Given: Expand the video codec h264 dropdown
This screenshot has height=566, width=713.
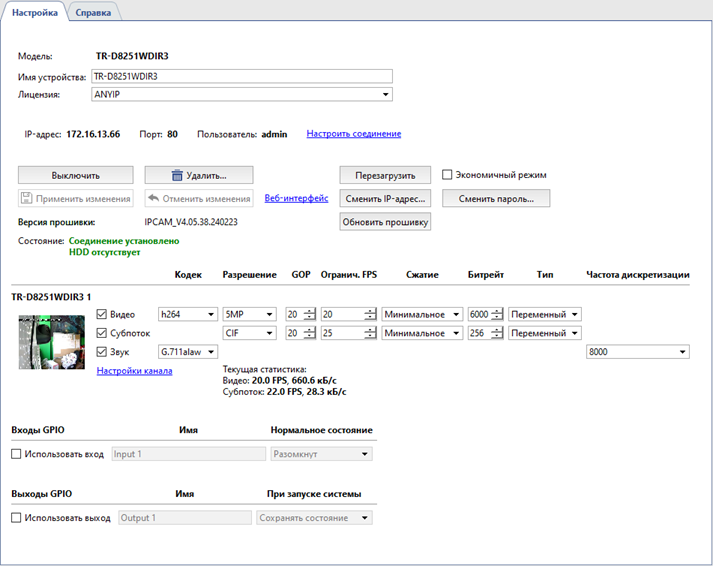Looking at the screenshot, I should [x=188, y=314].
